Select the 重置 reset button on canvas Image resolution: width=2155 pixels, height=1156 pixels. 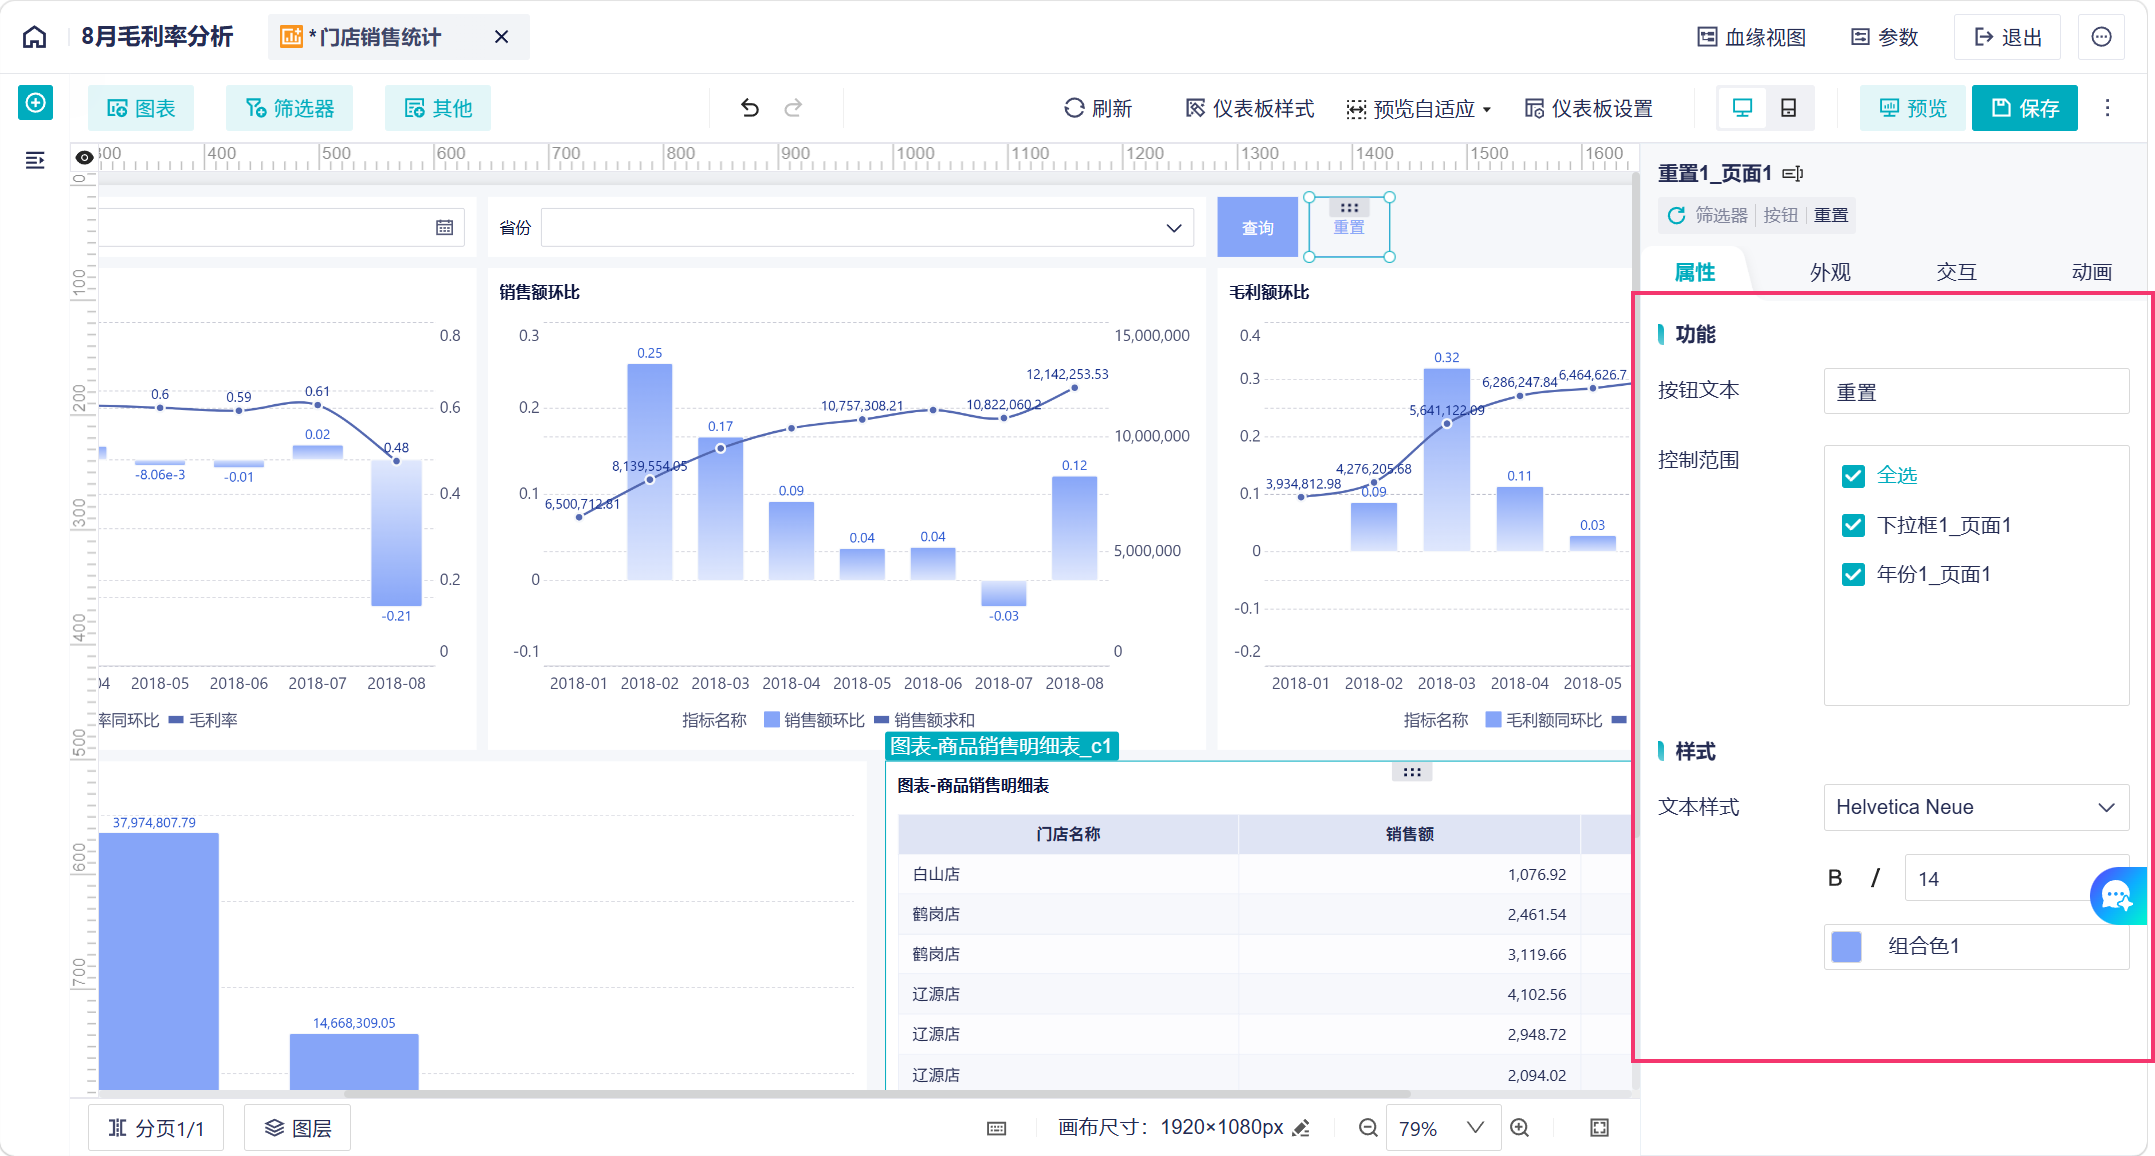coord(1349,228)
